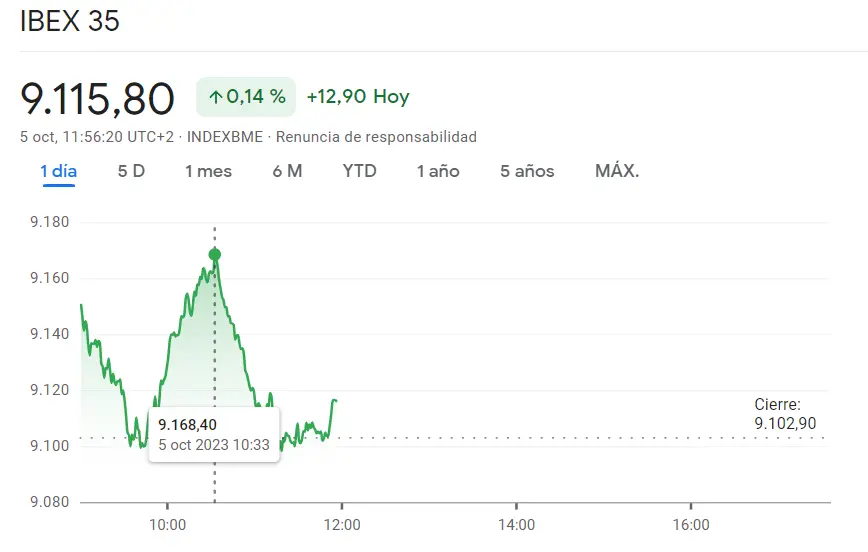This screenshot has width=868, height=552.
Task: Switch to the 1 año tab
Action: [x=438, y=171]
